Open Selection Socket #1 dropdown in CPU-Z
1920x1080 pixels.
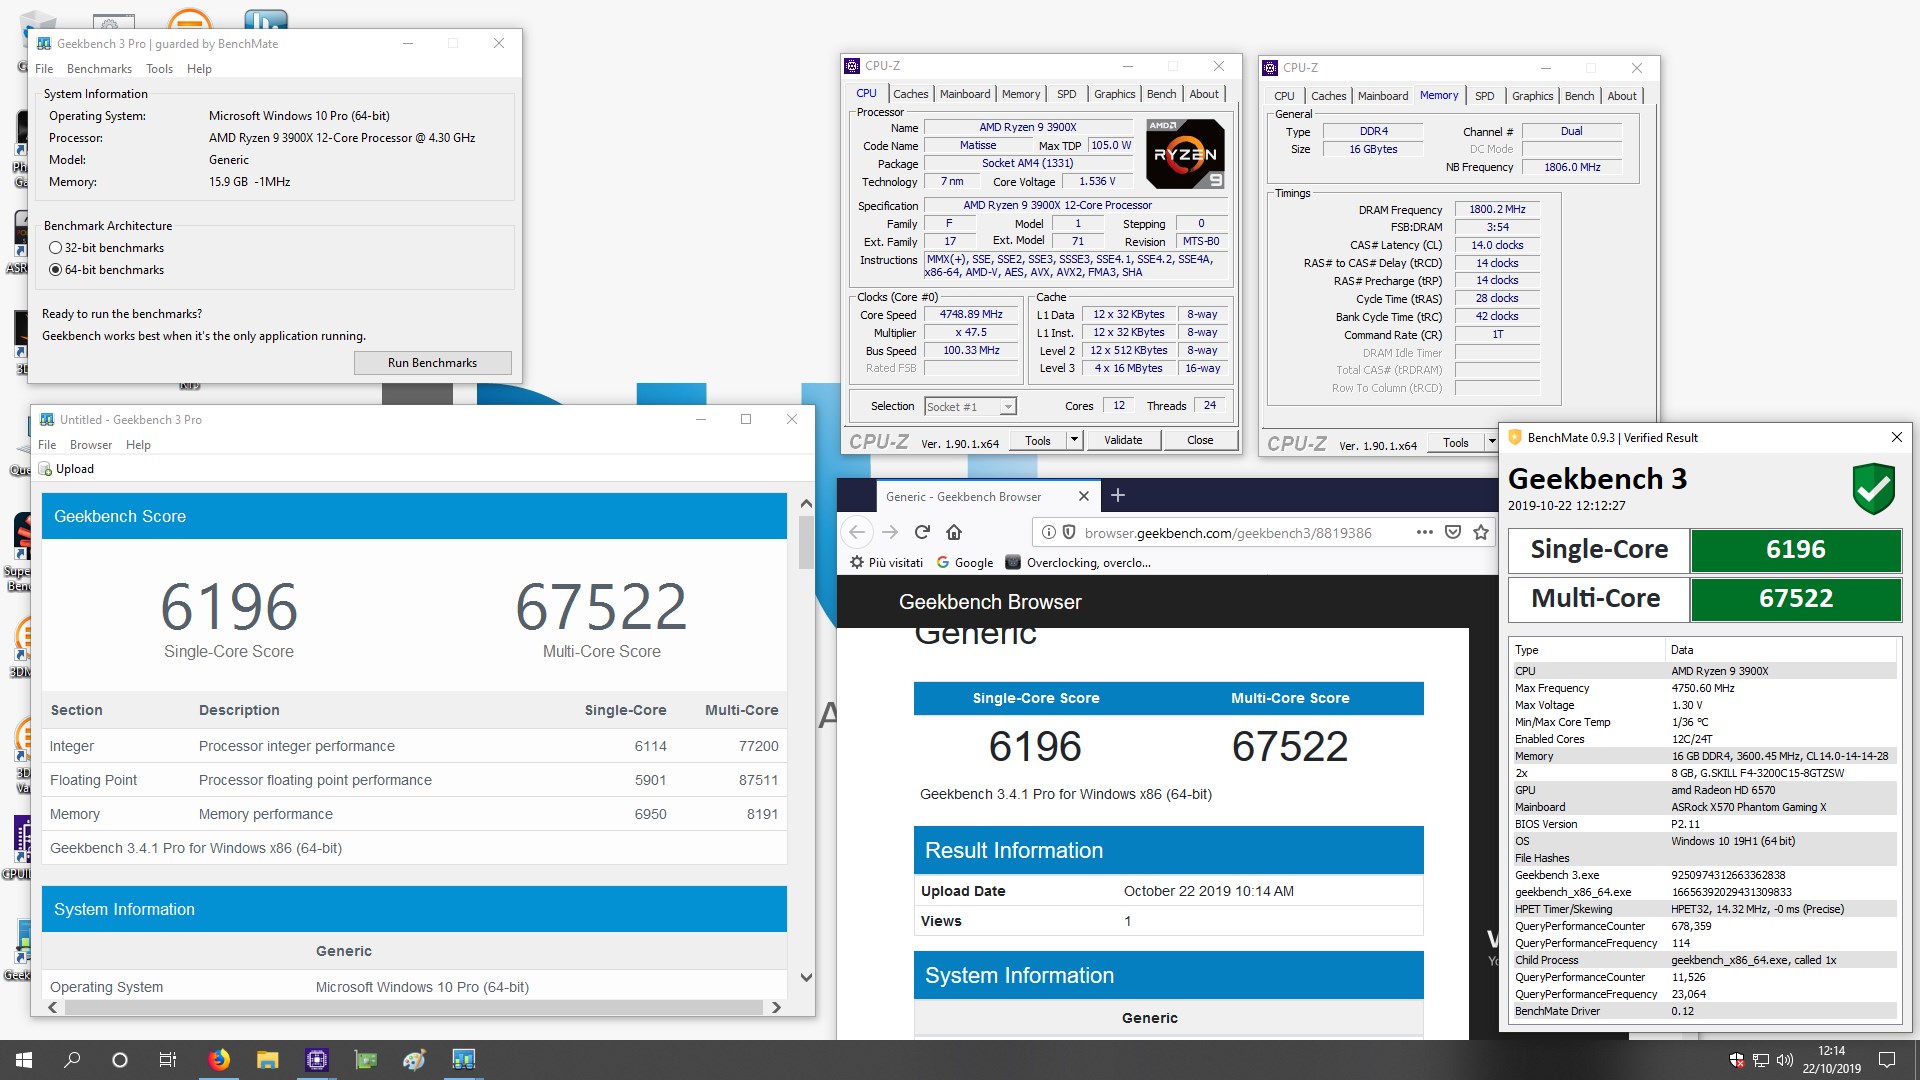coord(970,406)
